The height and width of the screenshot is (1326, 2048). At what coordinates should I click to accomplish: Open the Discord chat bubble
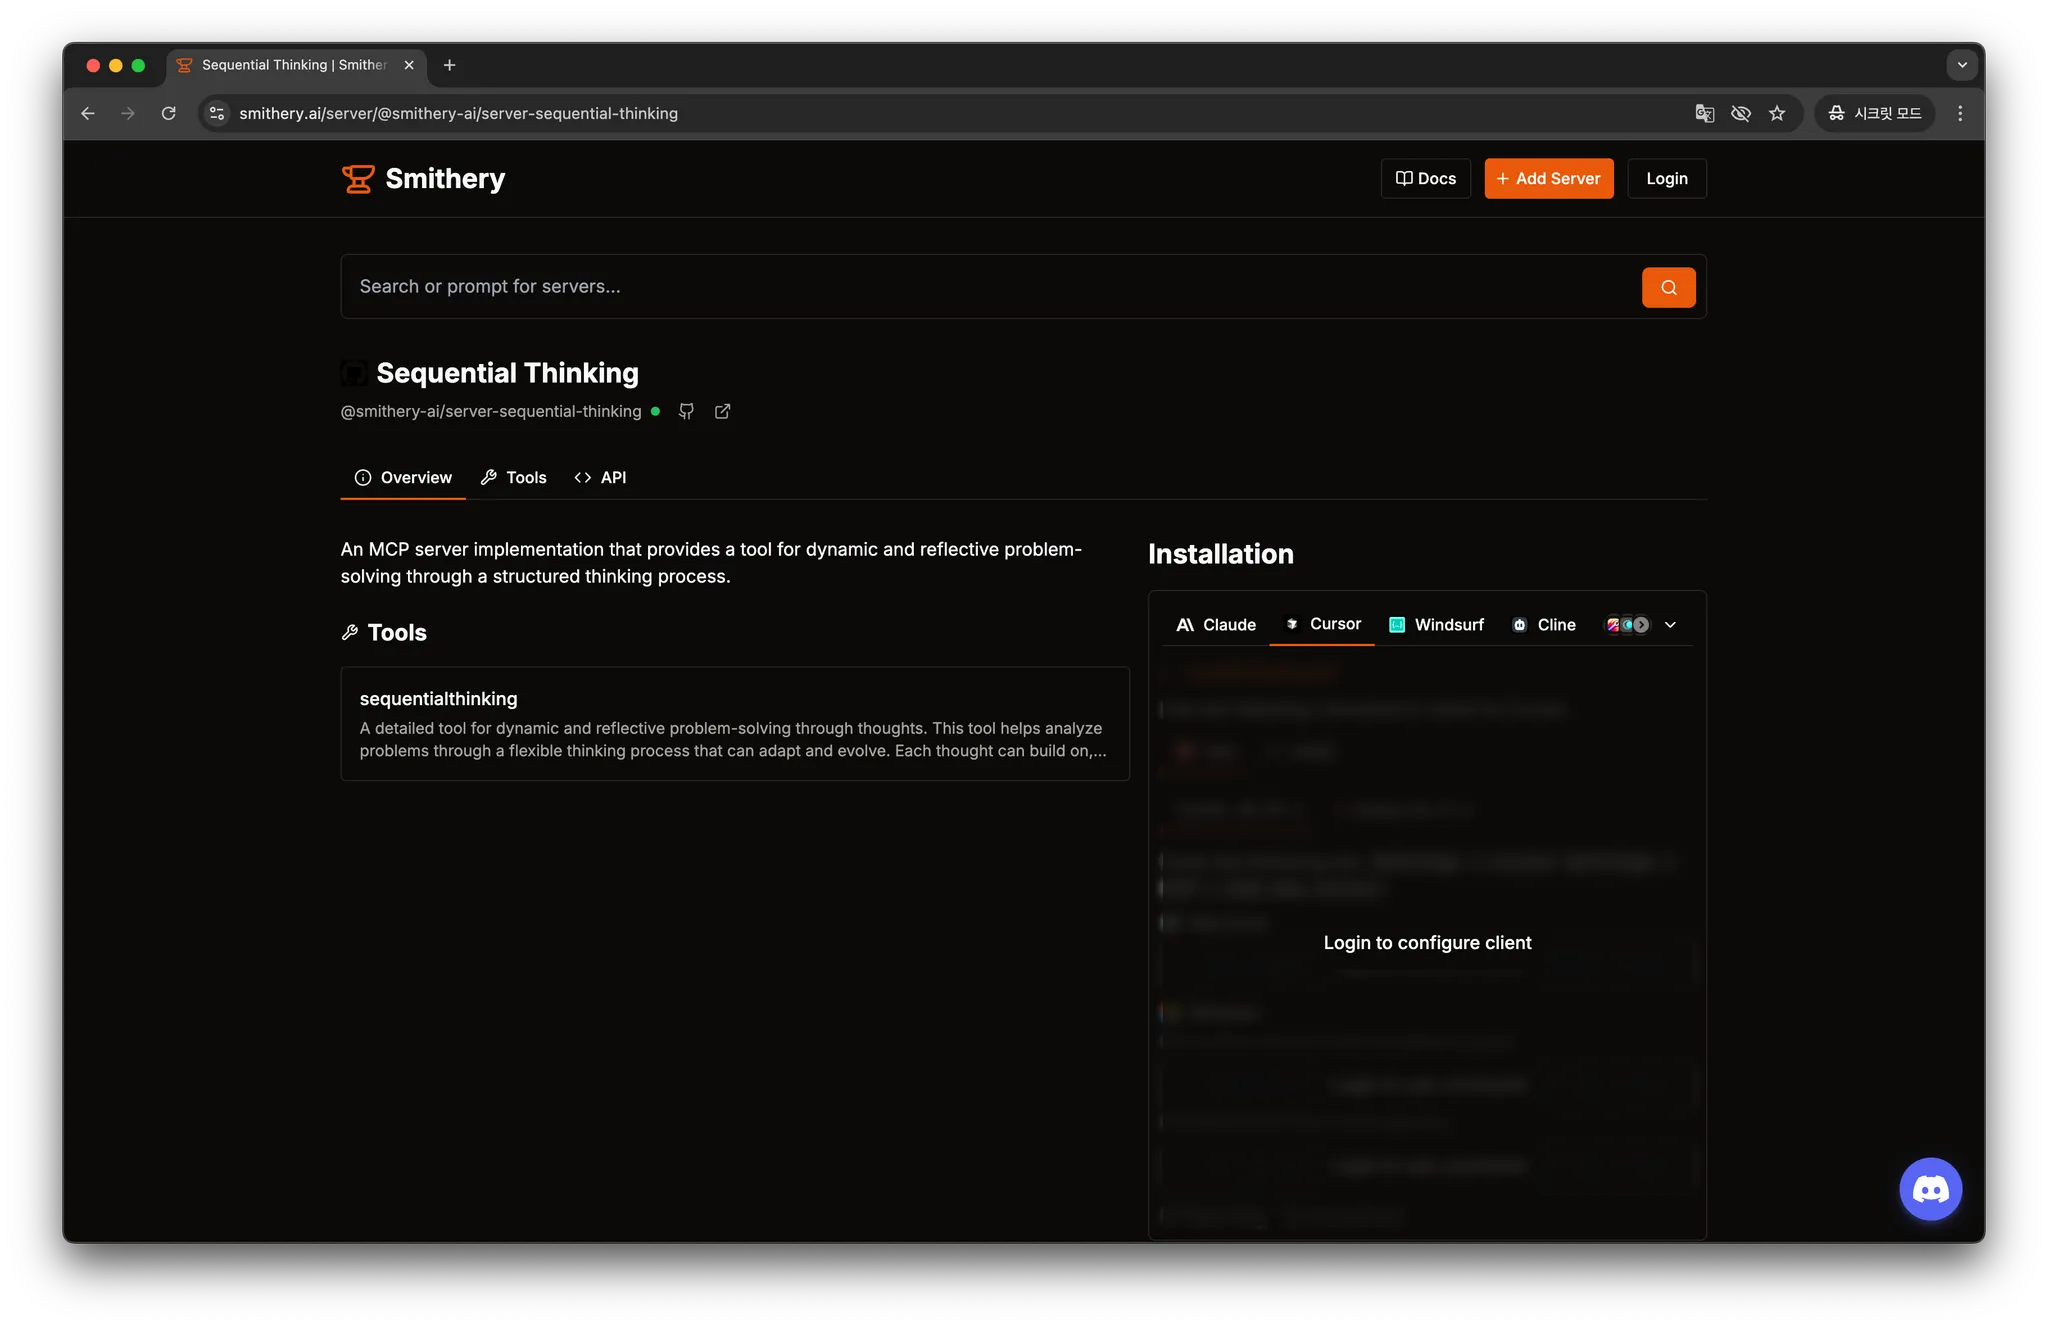[1930, 1189]
